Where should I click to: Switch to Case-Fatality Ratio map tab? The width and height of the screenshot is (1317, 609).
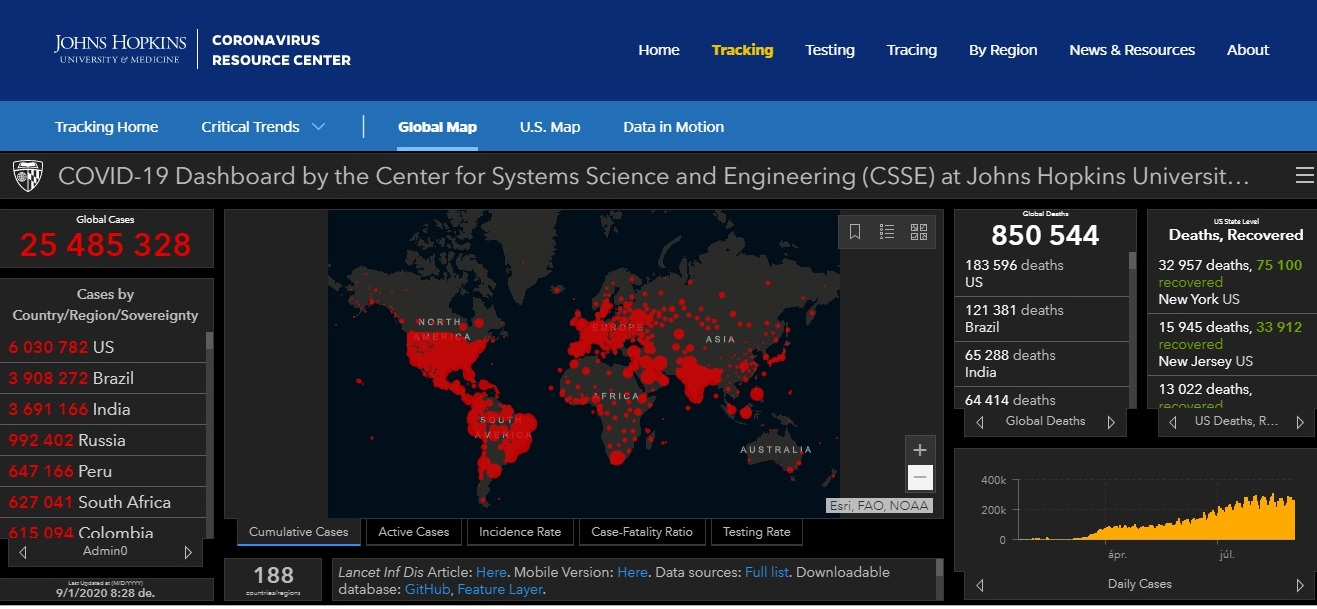click(643, 532)
